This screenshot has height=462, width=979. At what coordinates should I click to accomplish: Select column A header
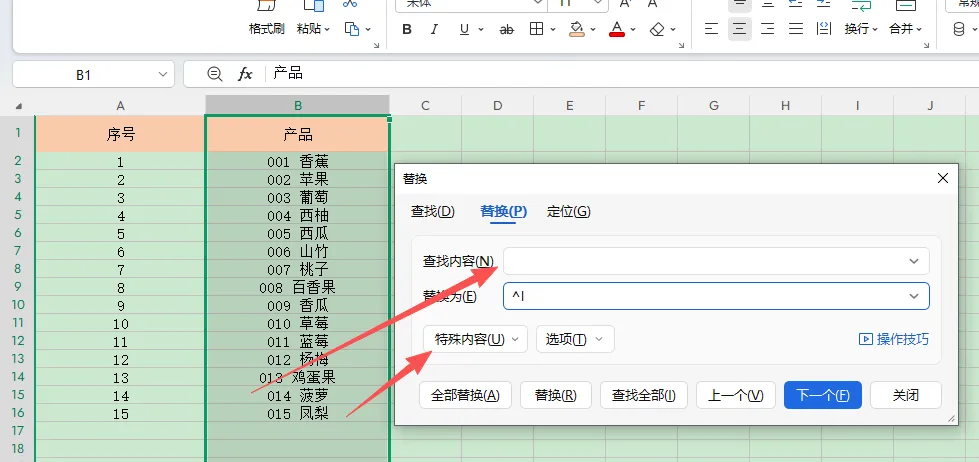click(x=121, y=106)
